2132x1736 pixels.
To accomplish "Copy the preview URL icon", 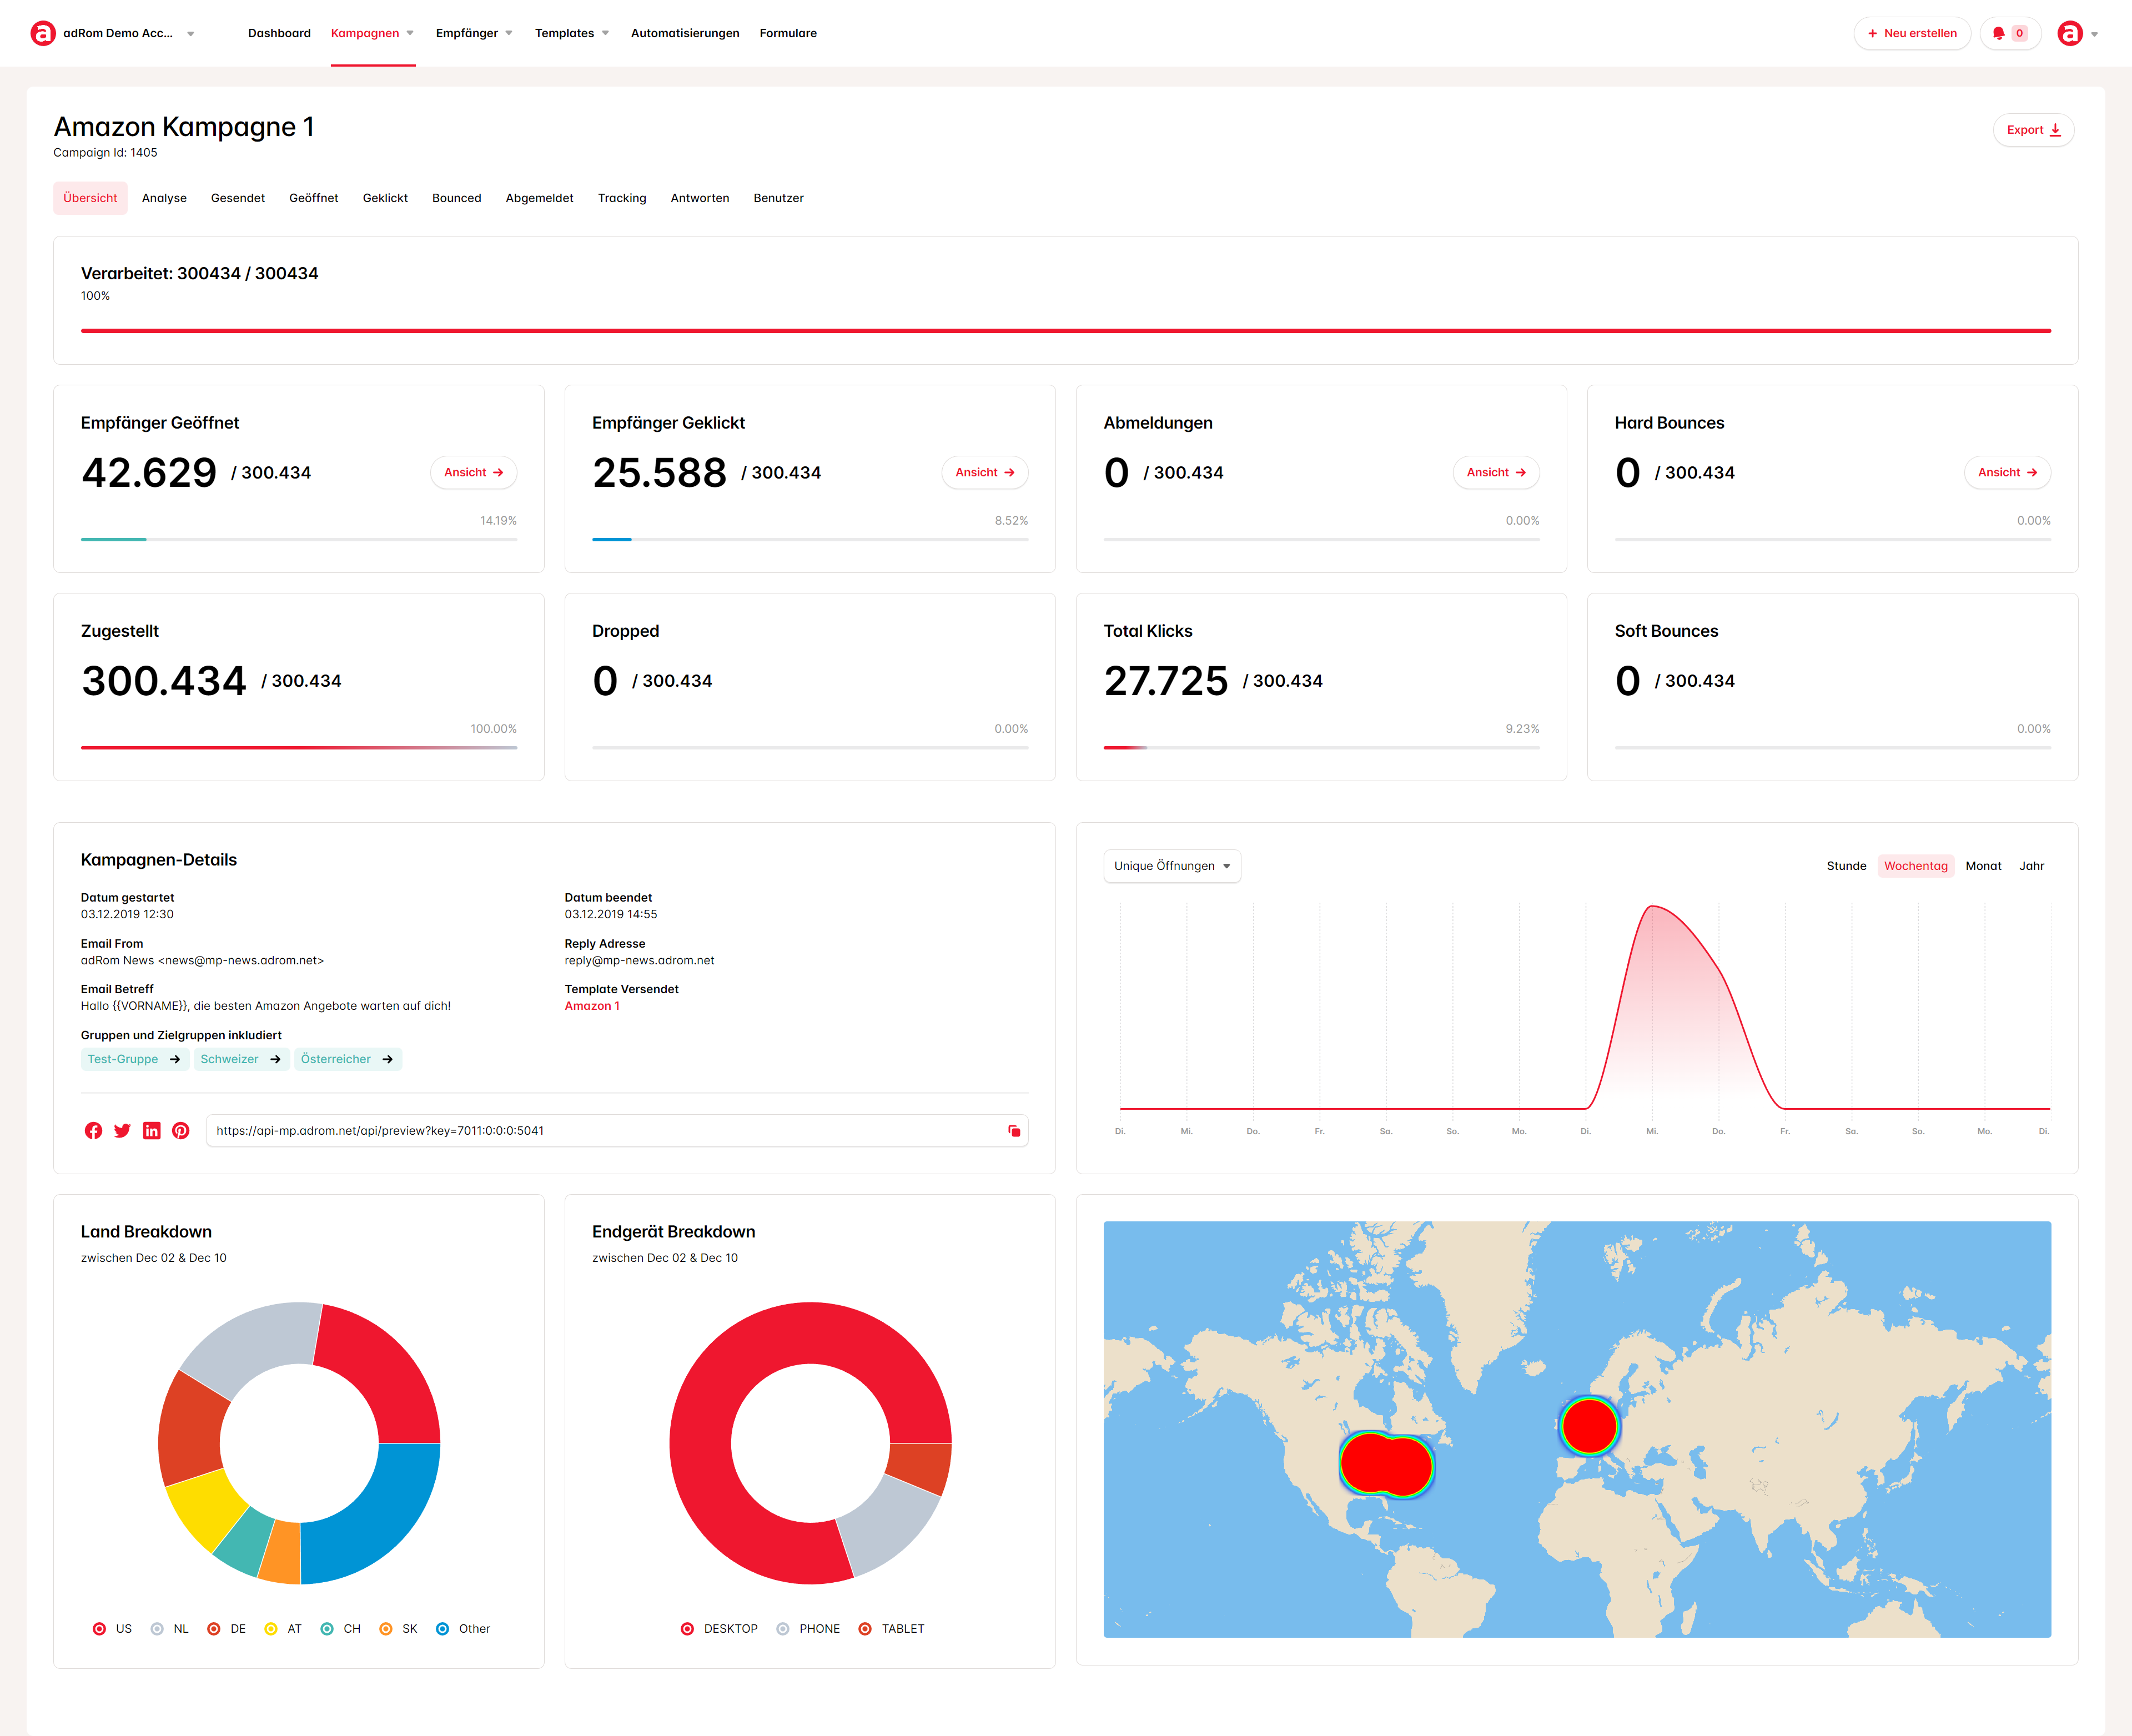I will 1014,1130.
